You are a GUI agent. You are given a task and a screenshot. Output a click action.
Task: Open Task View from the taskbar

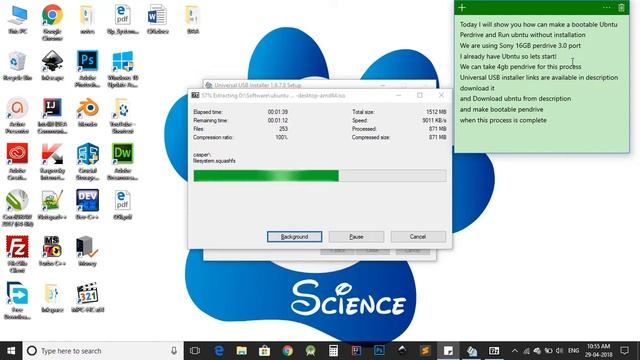click(x=195, y=351)
